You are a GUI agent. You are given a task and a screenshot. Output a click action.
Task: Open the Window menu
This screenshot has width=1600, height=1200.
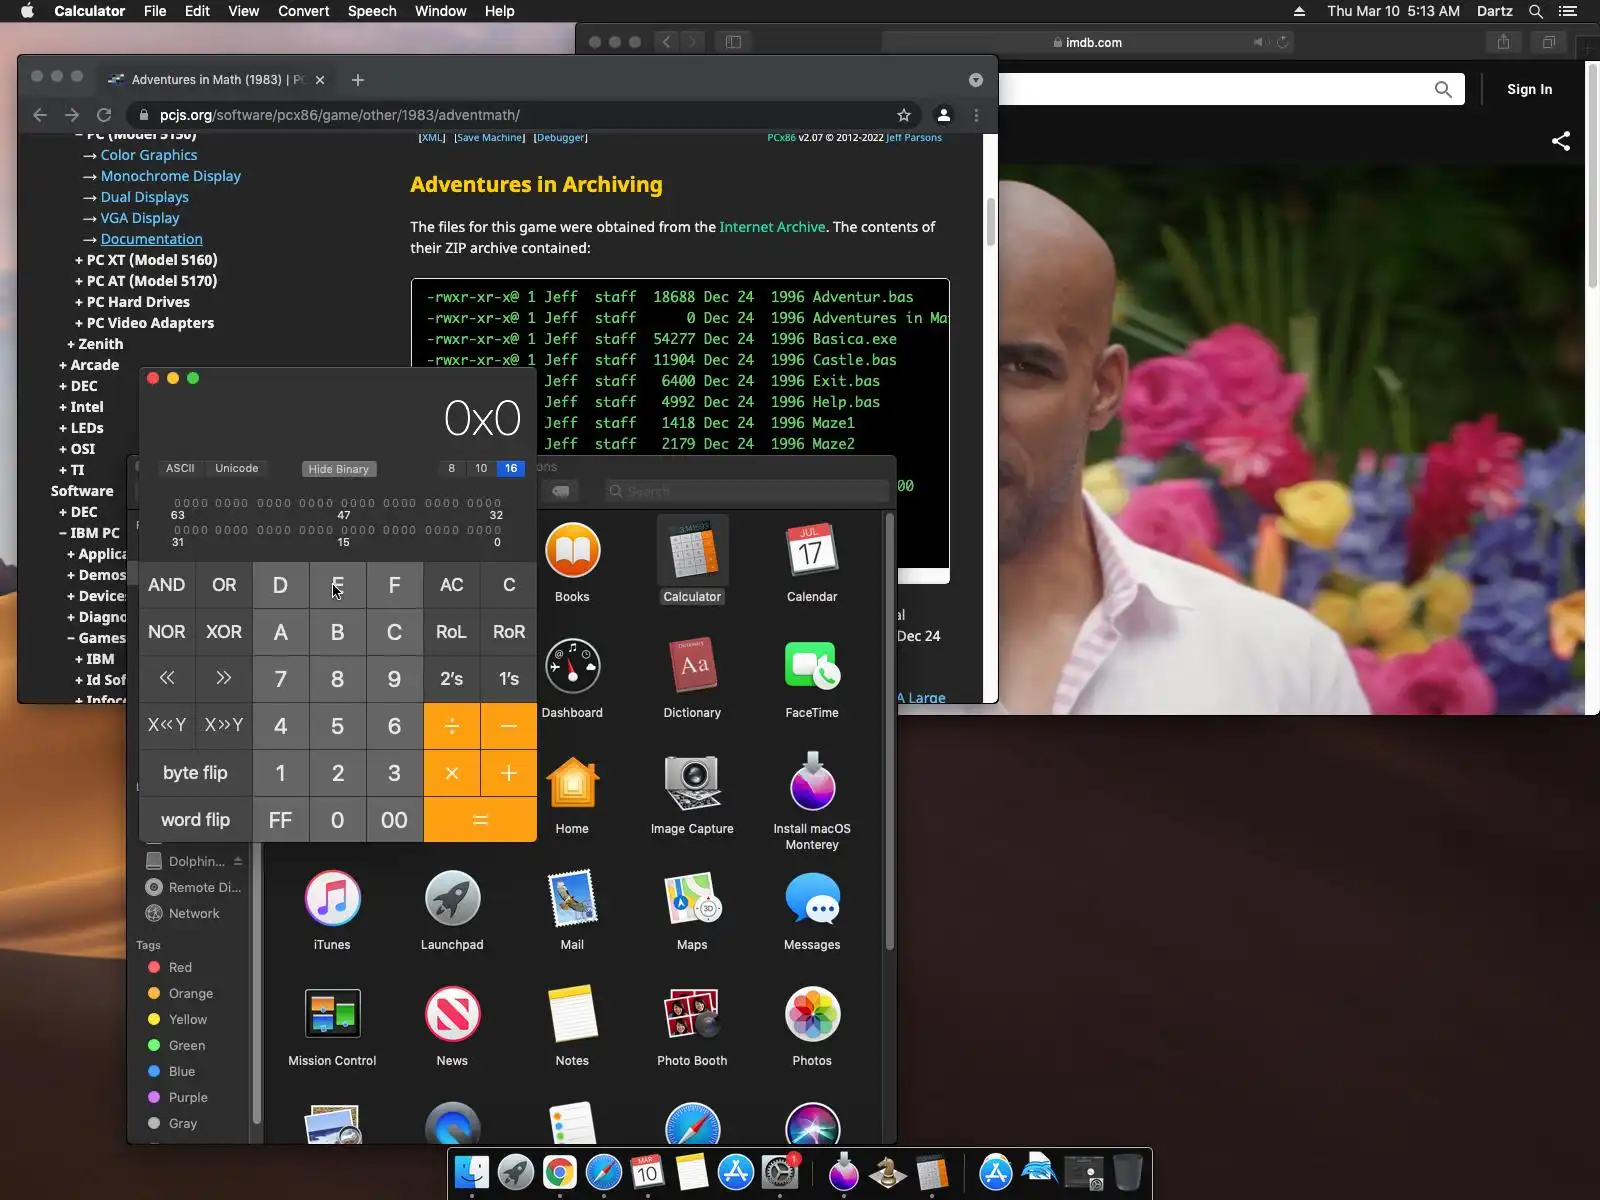441,11
